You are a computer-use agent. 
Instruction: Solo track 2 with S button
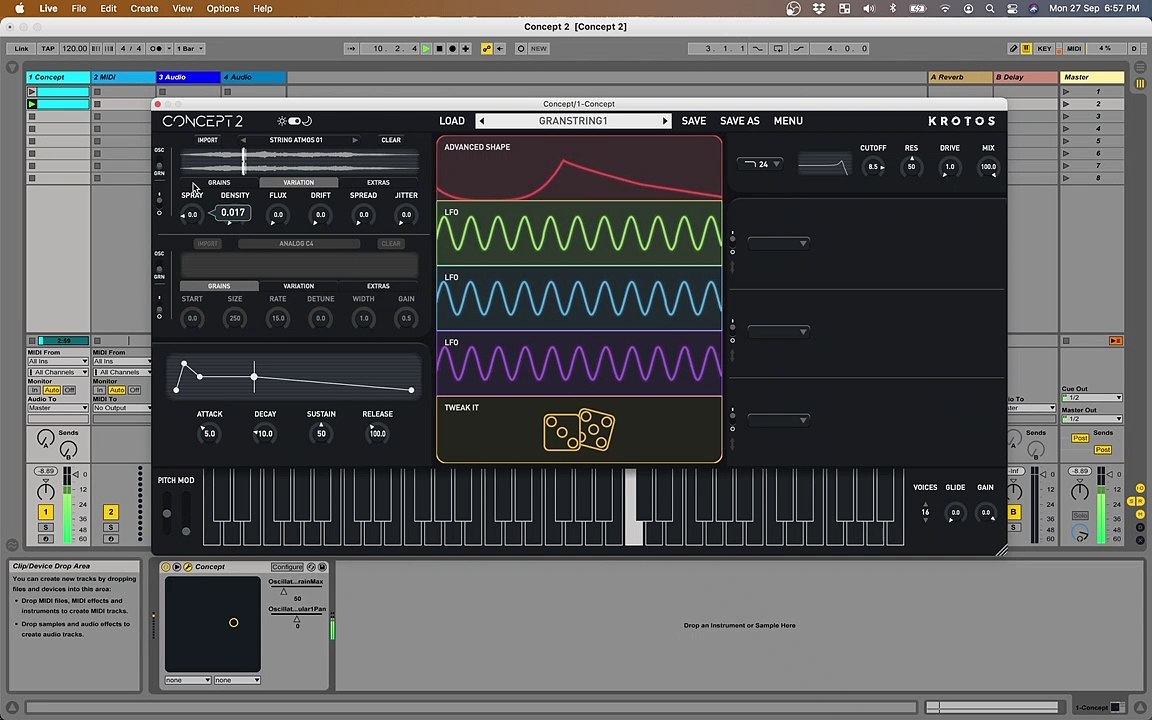pos(111,527)
